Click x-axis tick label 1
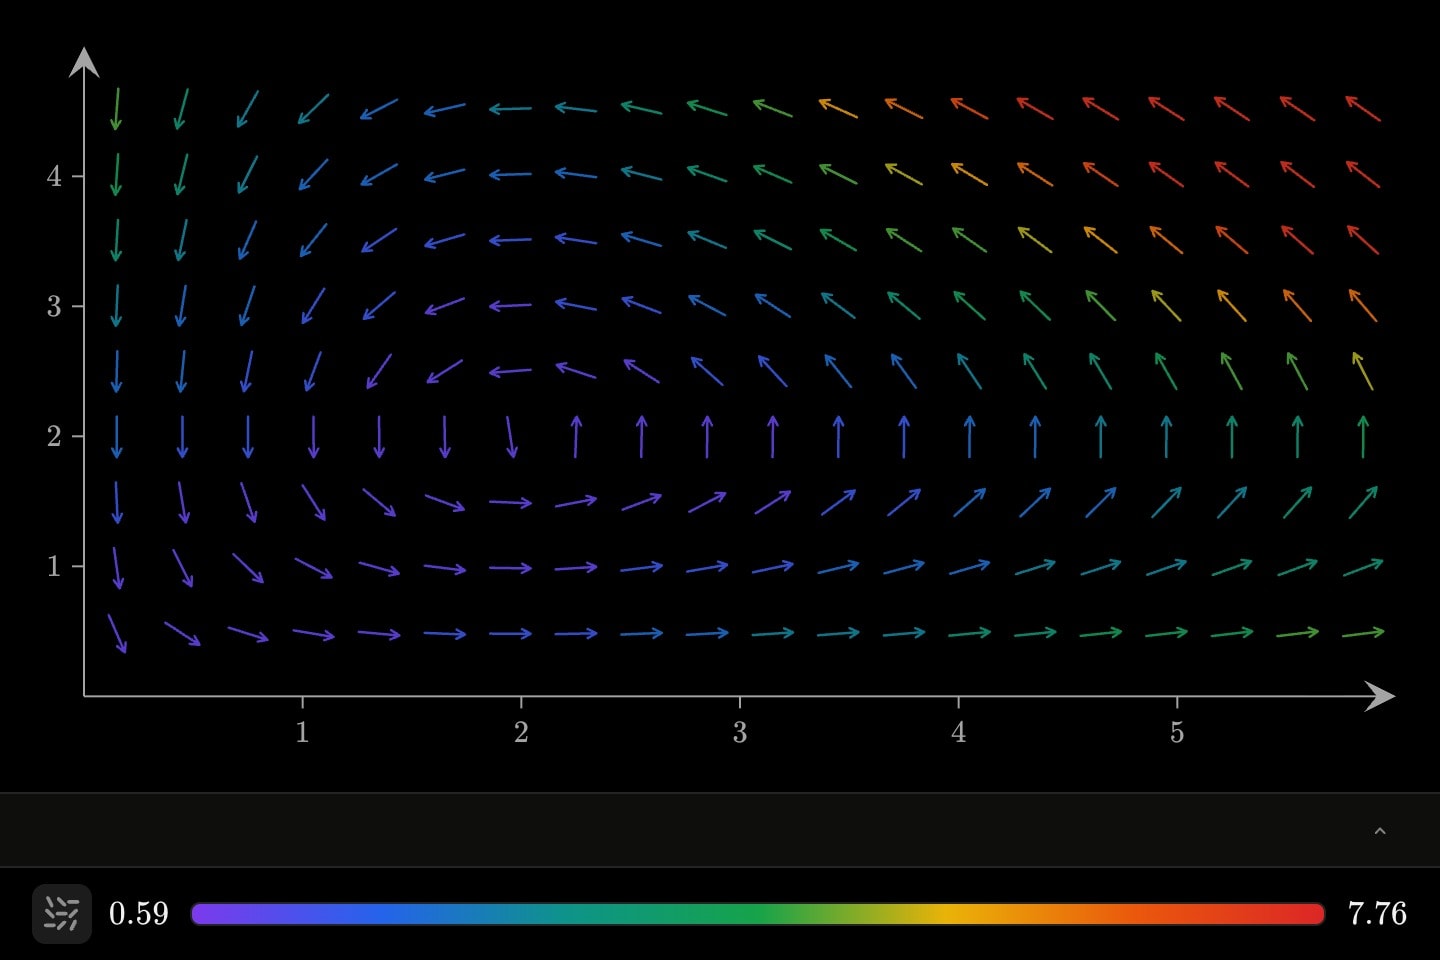The height and width of the screenshot is (960, 1440). (302, 733)
